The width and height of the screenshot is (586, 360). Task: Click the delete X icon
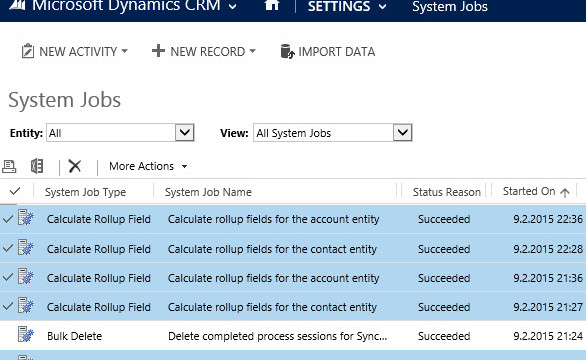click(x=75, y=166)
